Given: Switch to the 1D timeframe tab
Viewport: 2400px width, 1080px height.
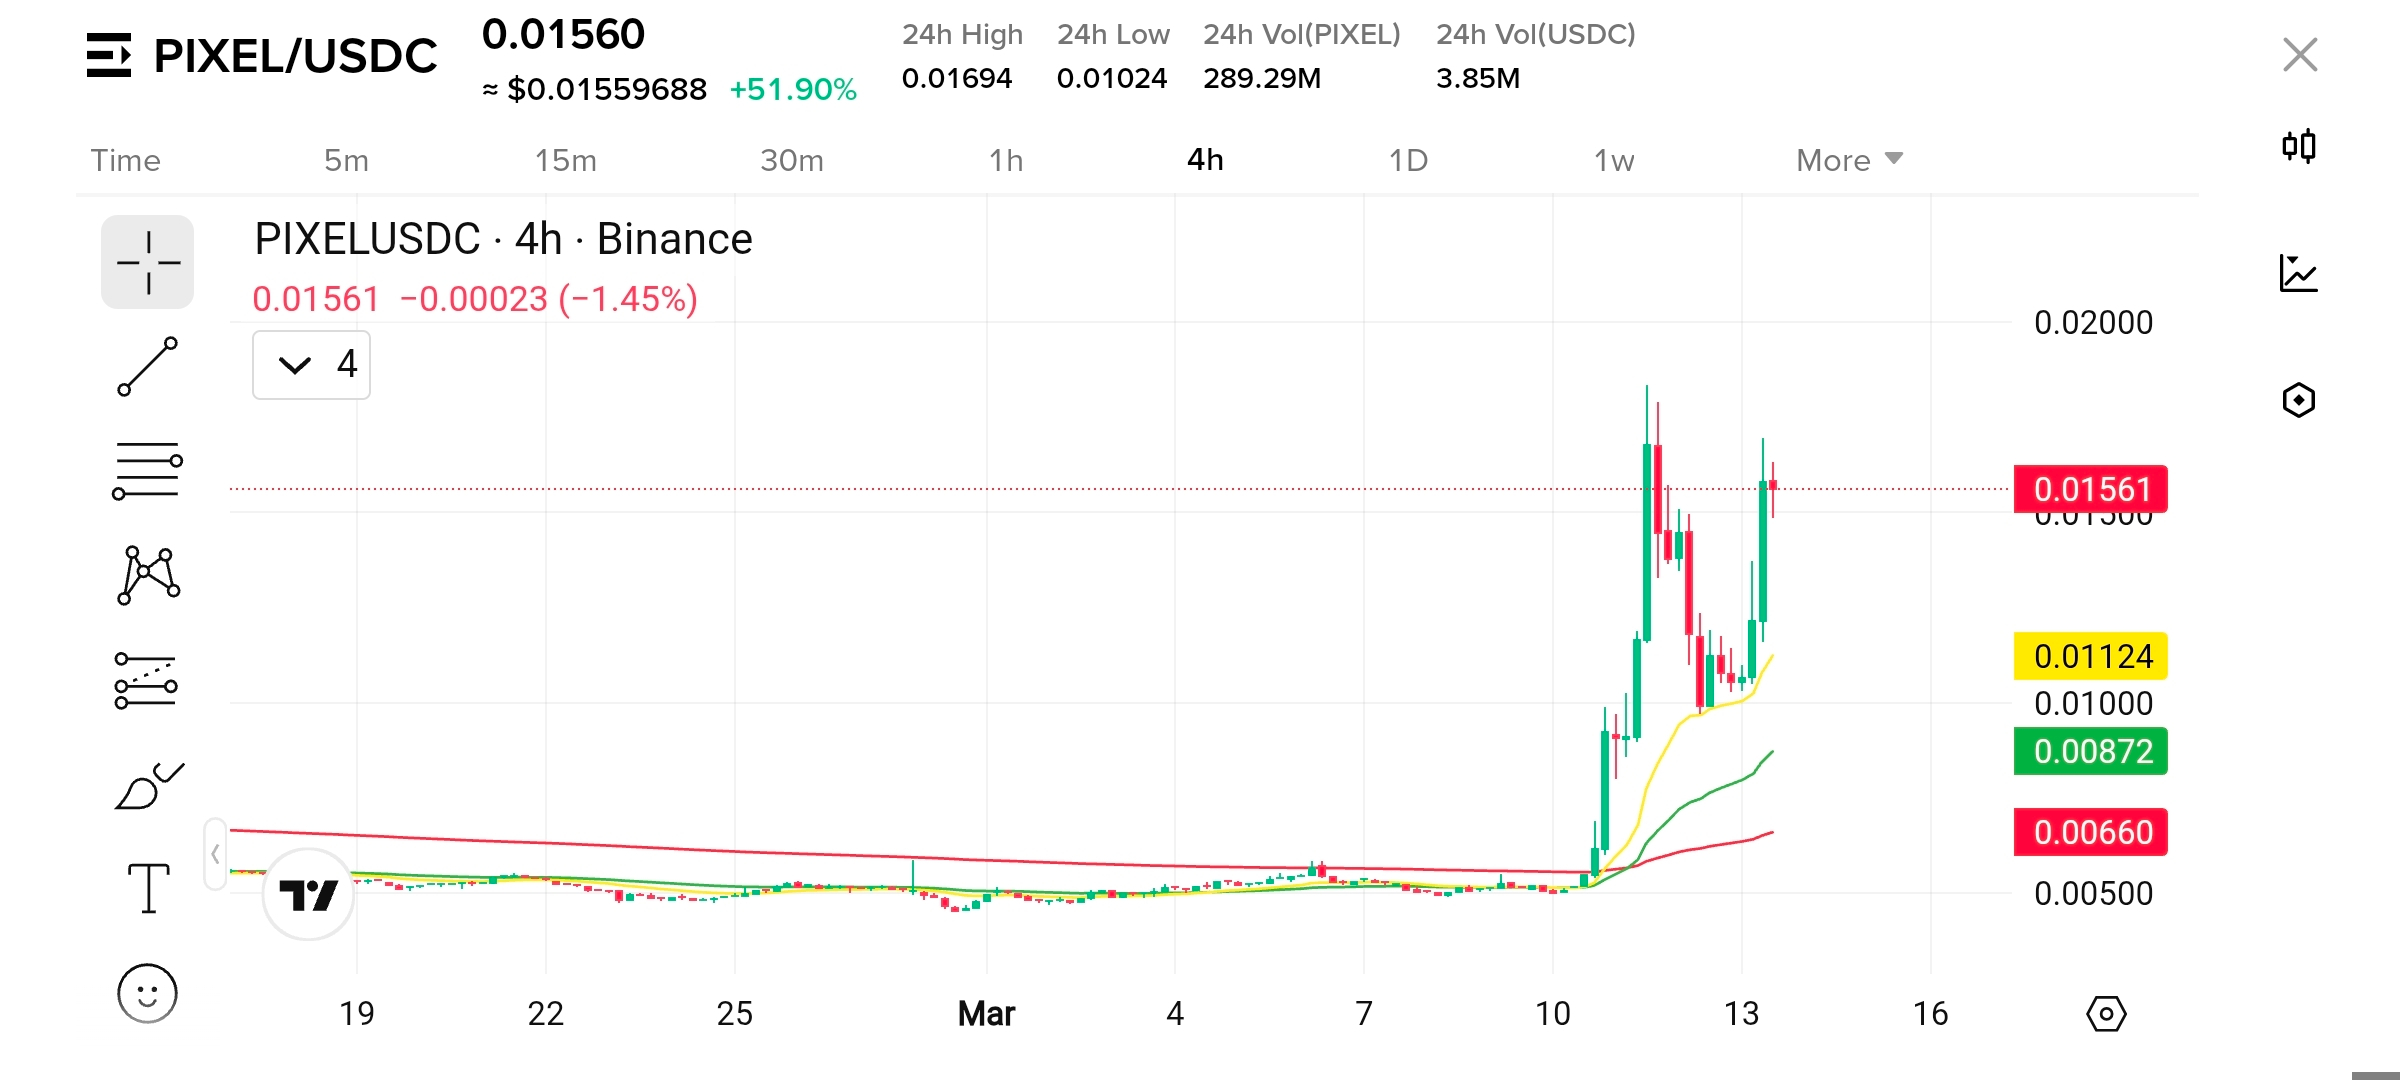Looking at the screenshot, I should click(1407, 160).
